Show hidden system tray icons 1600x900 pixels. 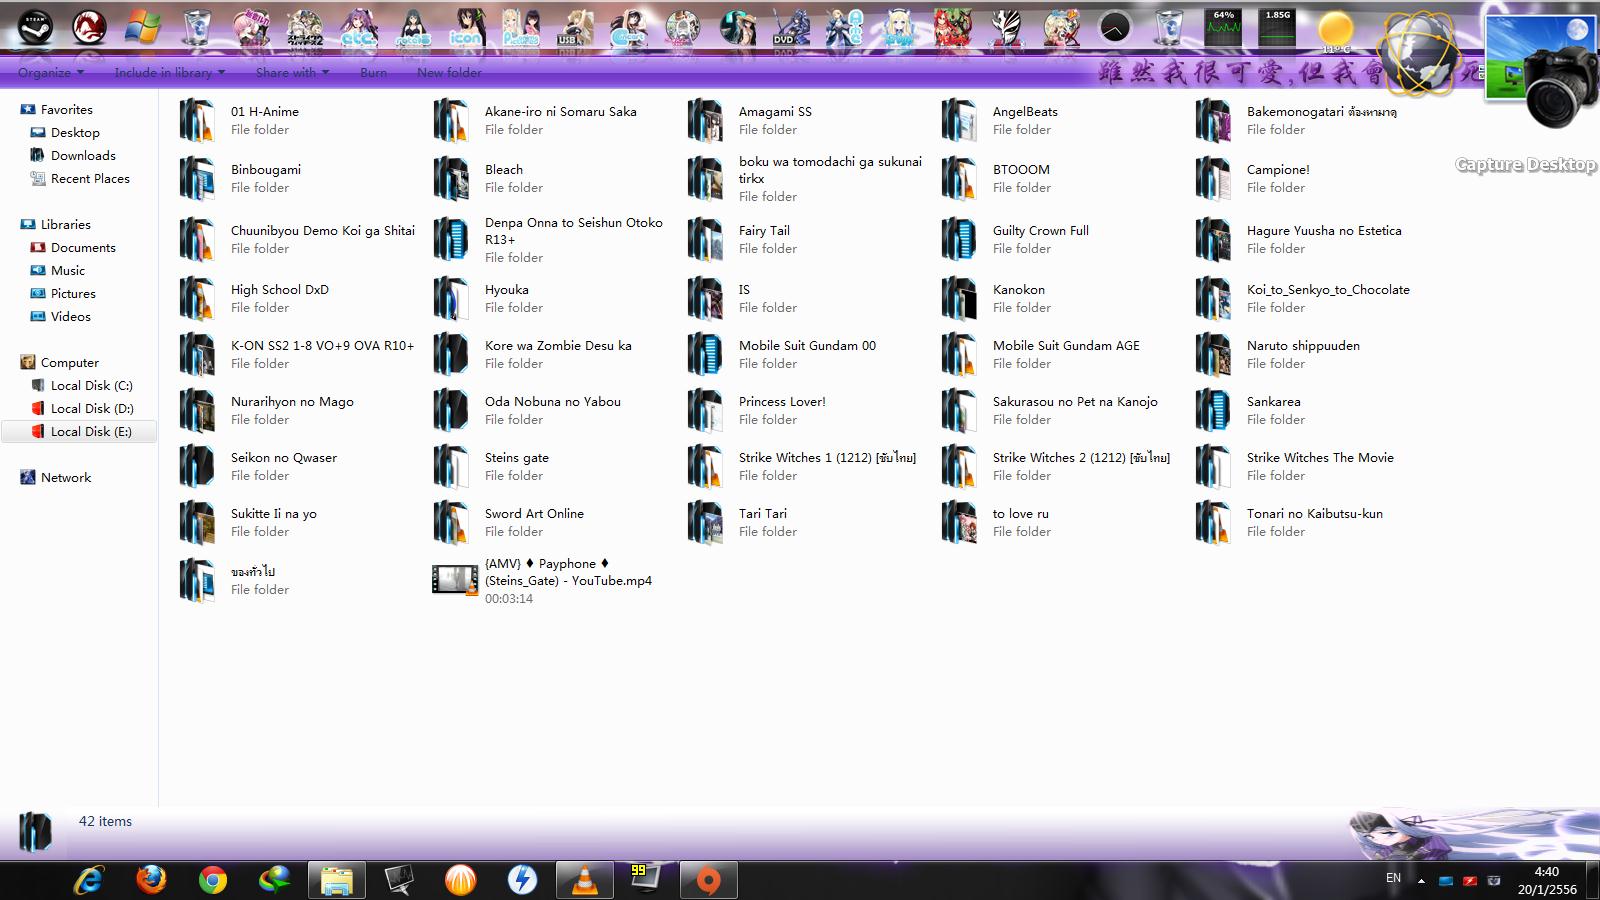click(x=1421, y=881)
